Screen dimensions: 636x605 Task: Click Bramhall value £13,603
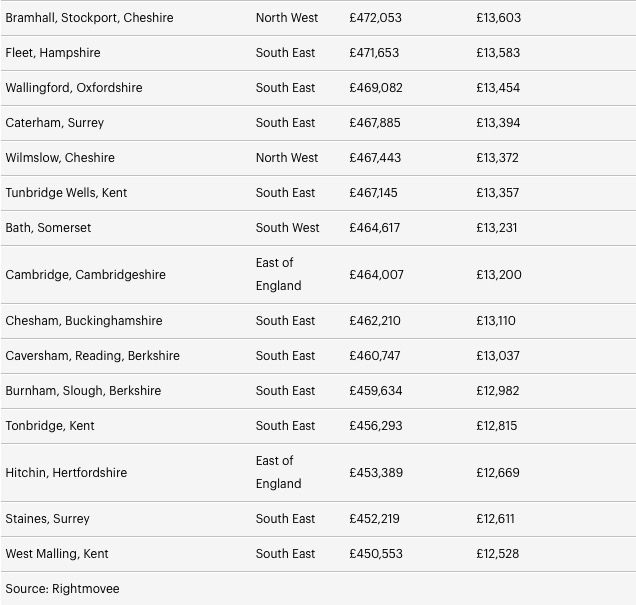click(498, 18)
